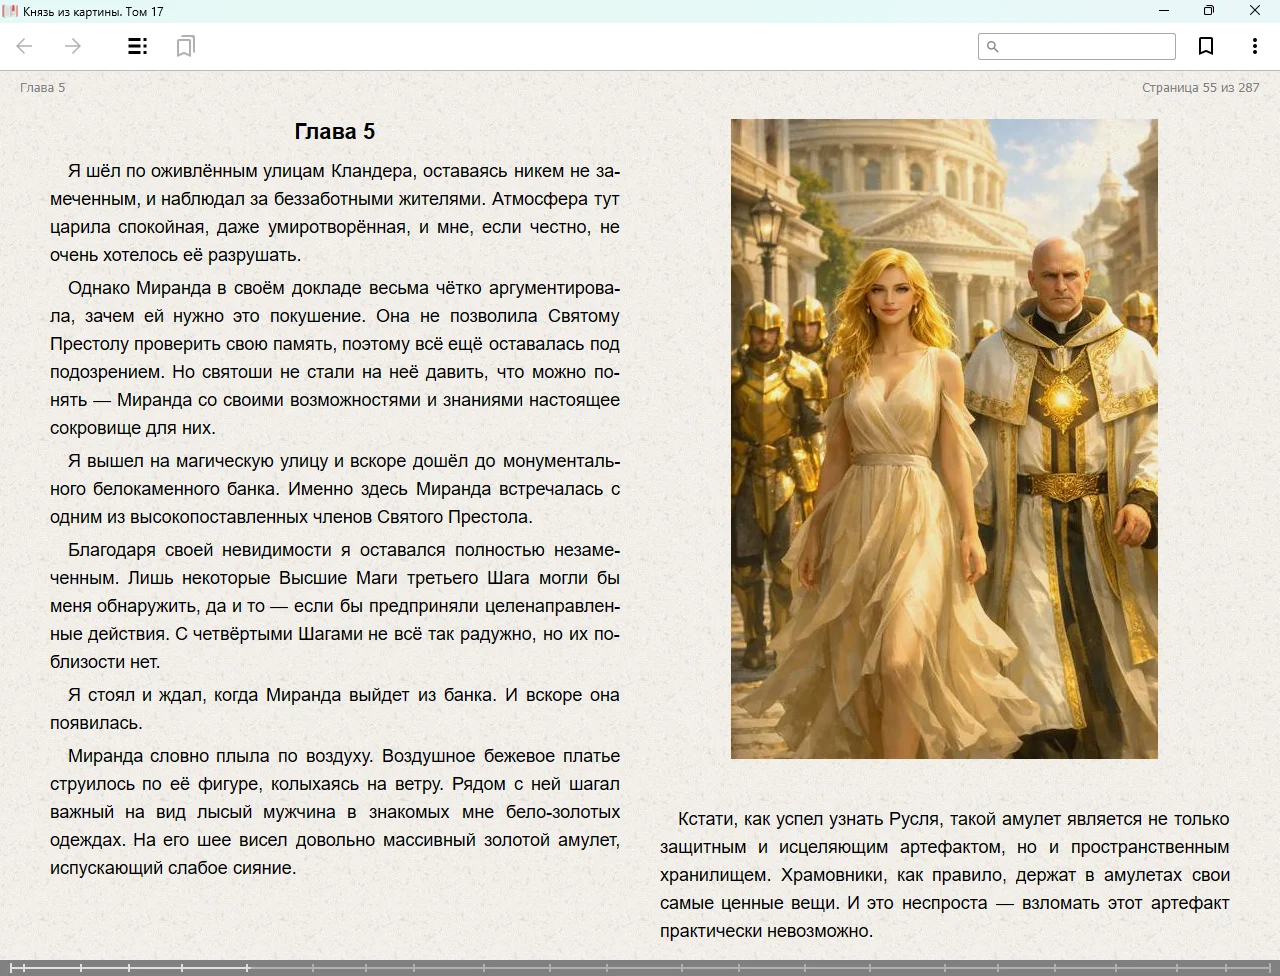The width and height of the screenshot is (1280, 976).
Task: Bookmark the current page
Action: 1206,46
